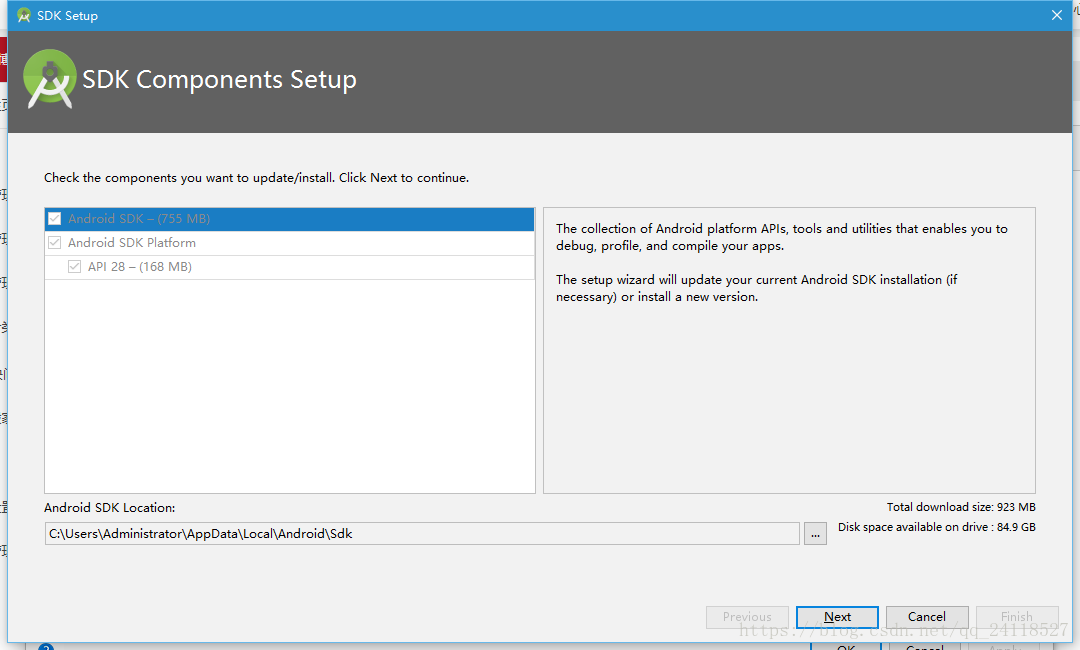1080x650 pixels.
Task: Click the blue help icon in background window
Action: coord(45,647)
